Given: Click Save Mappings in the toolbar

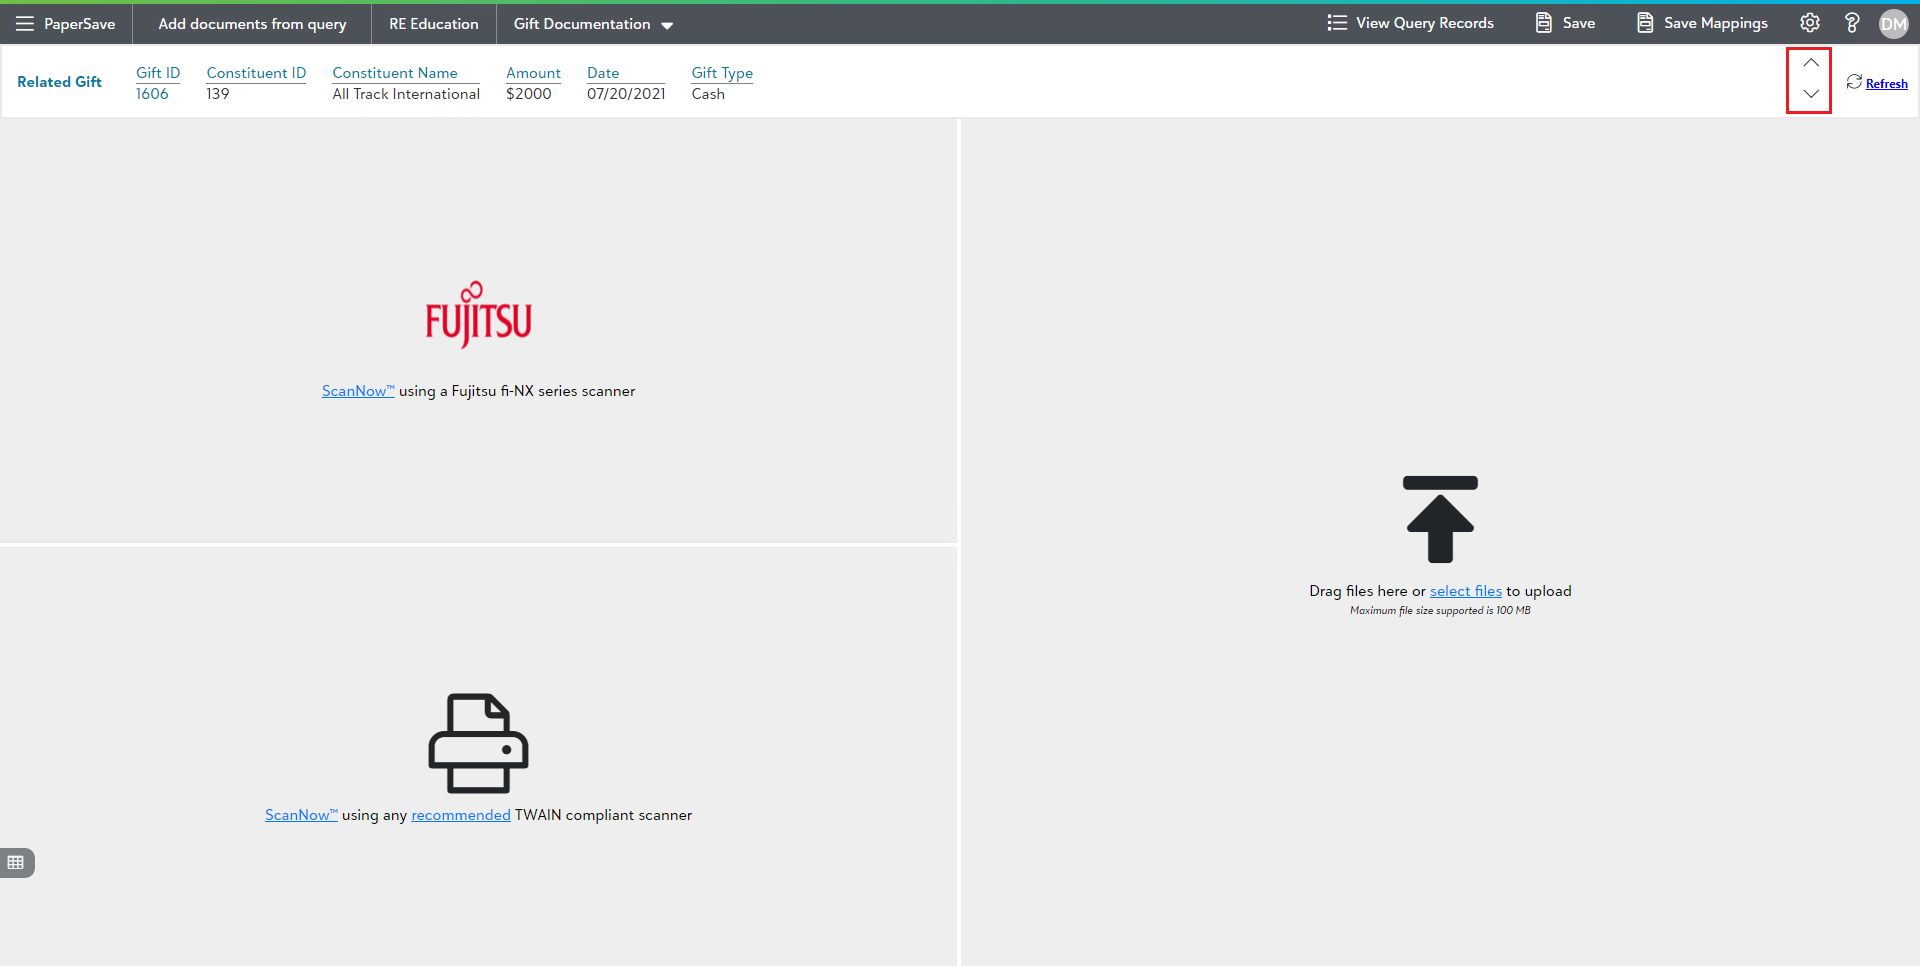Looking at the screenshot, I should click(1702, 23).
